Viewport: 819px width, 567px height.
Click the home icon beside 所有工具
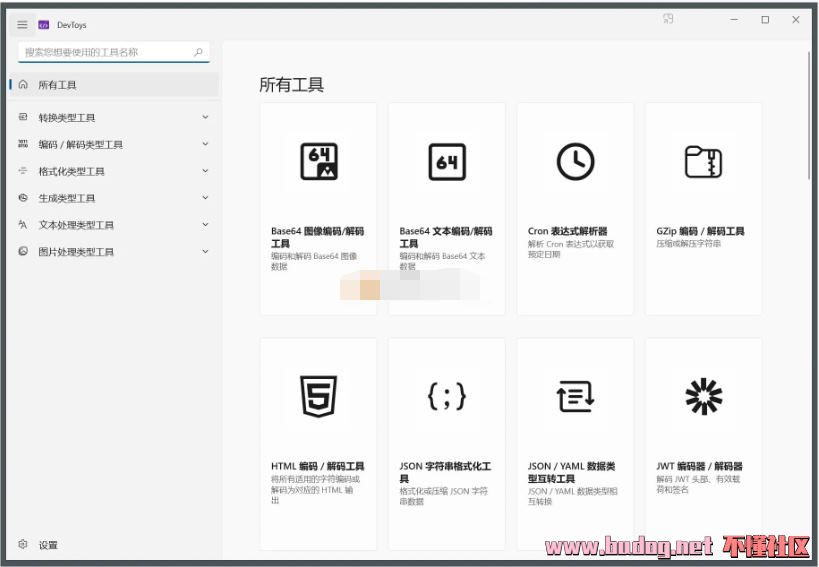click(23, 84)
